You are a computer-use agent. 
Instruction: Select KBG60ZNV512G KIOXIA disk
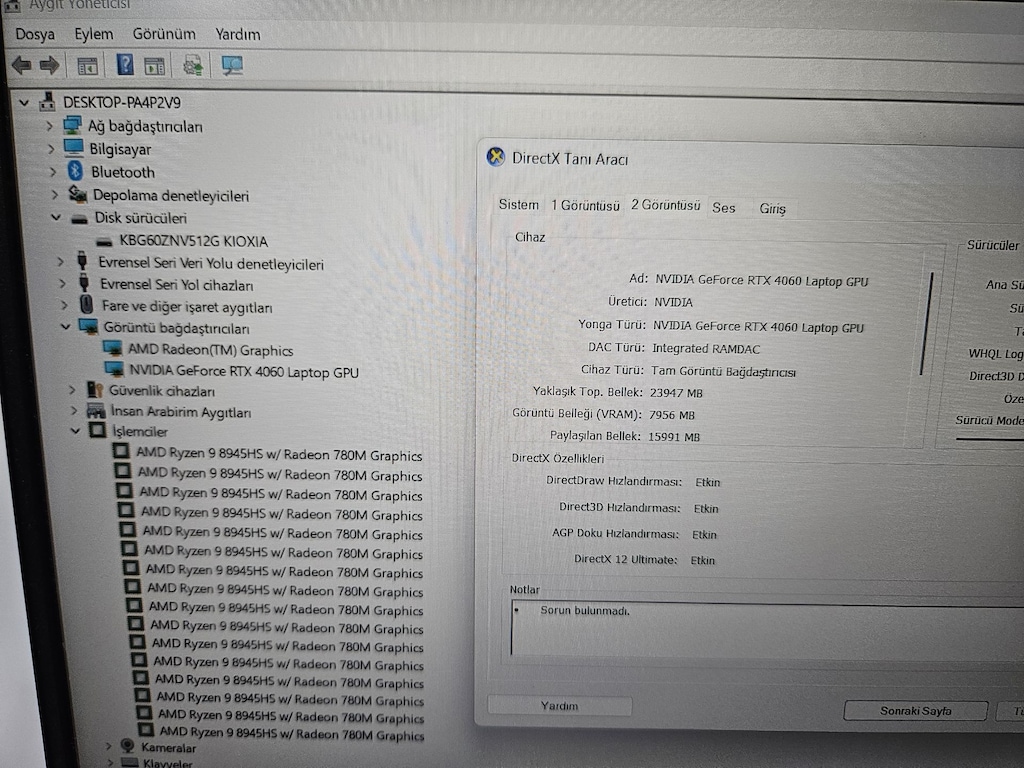[x=193, y=241]
